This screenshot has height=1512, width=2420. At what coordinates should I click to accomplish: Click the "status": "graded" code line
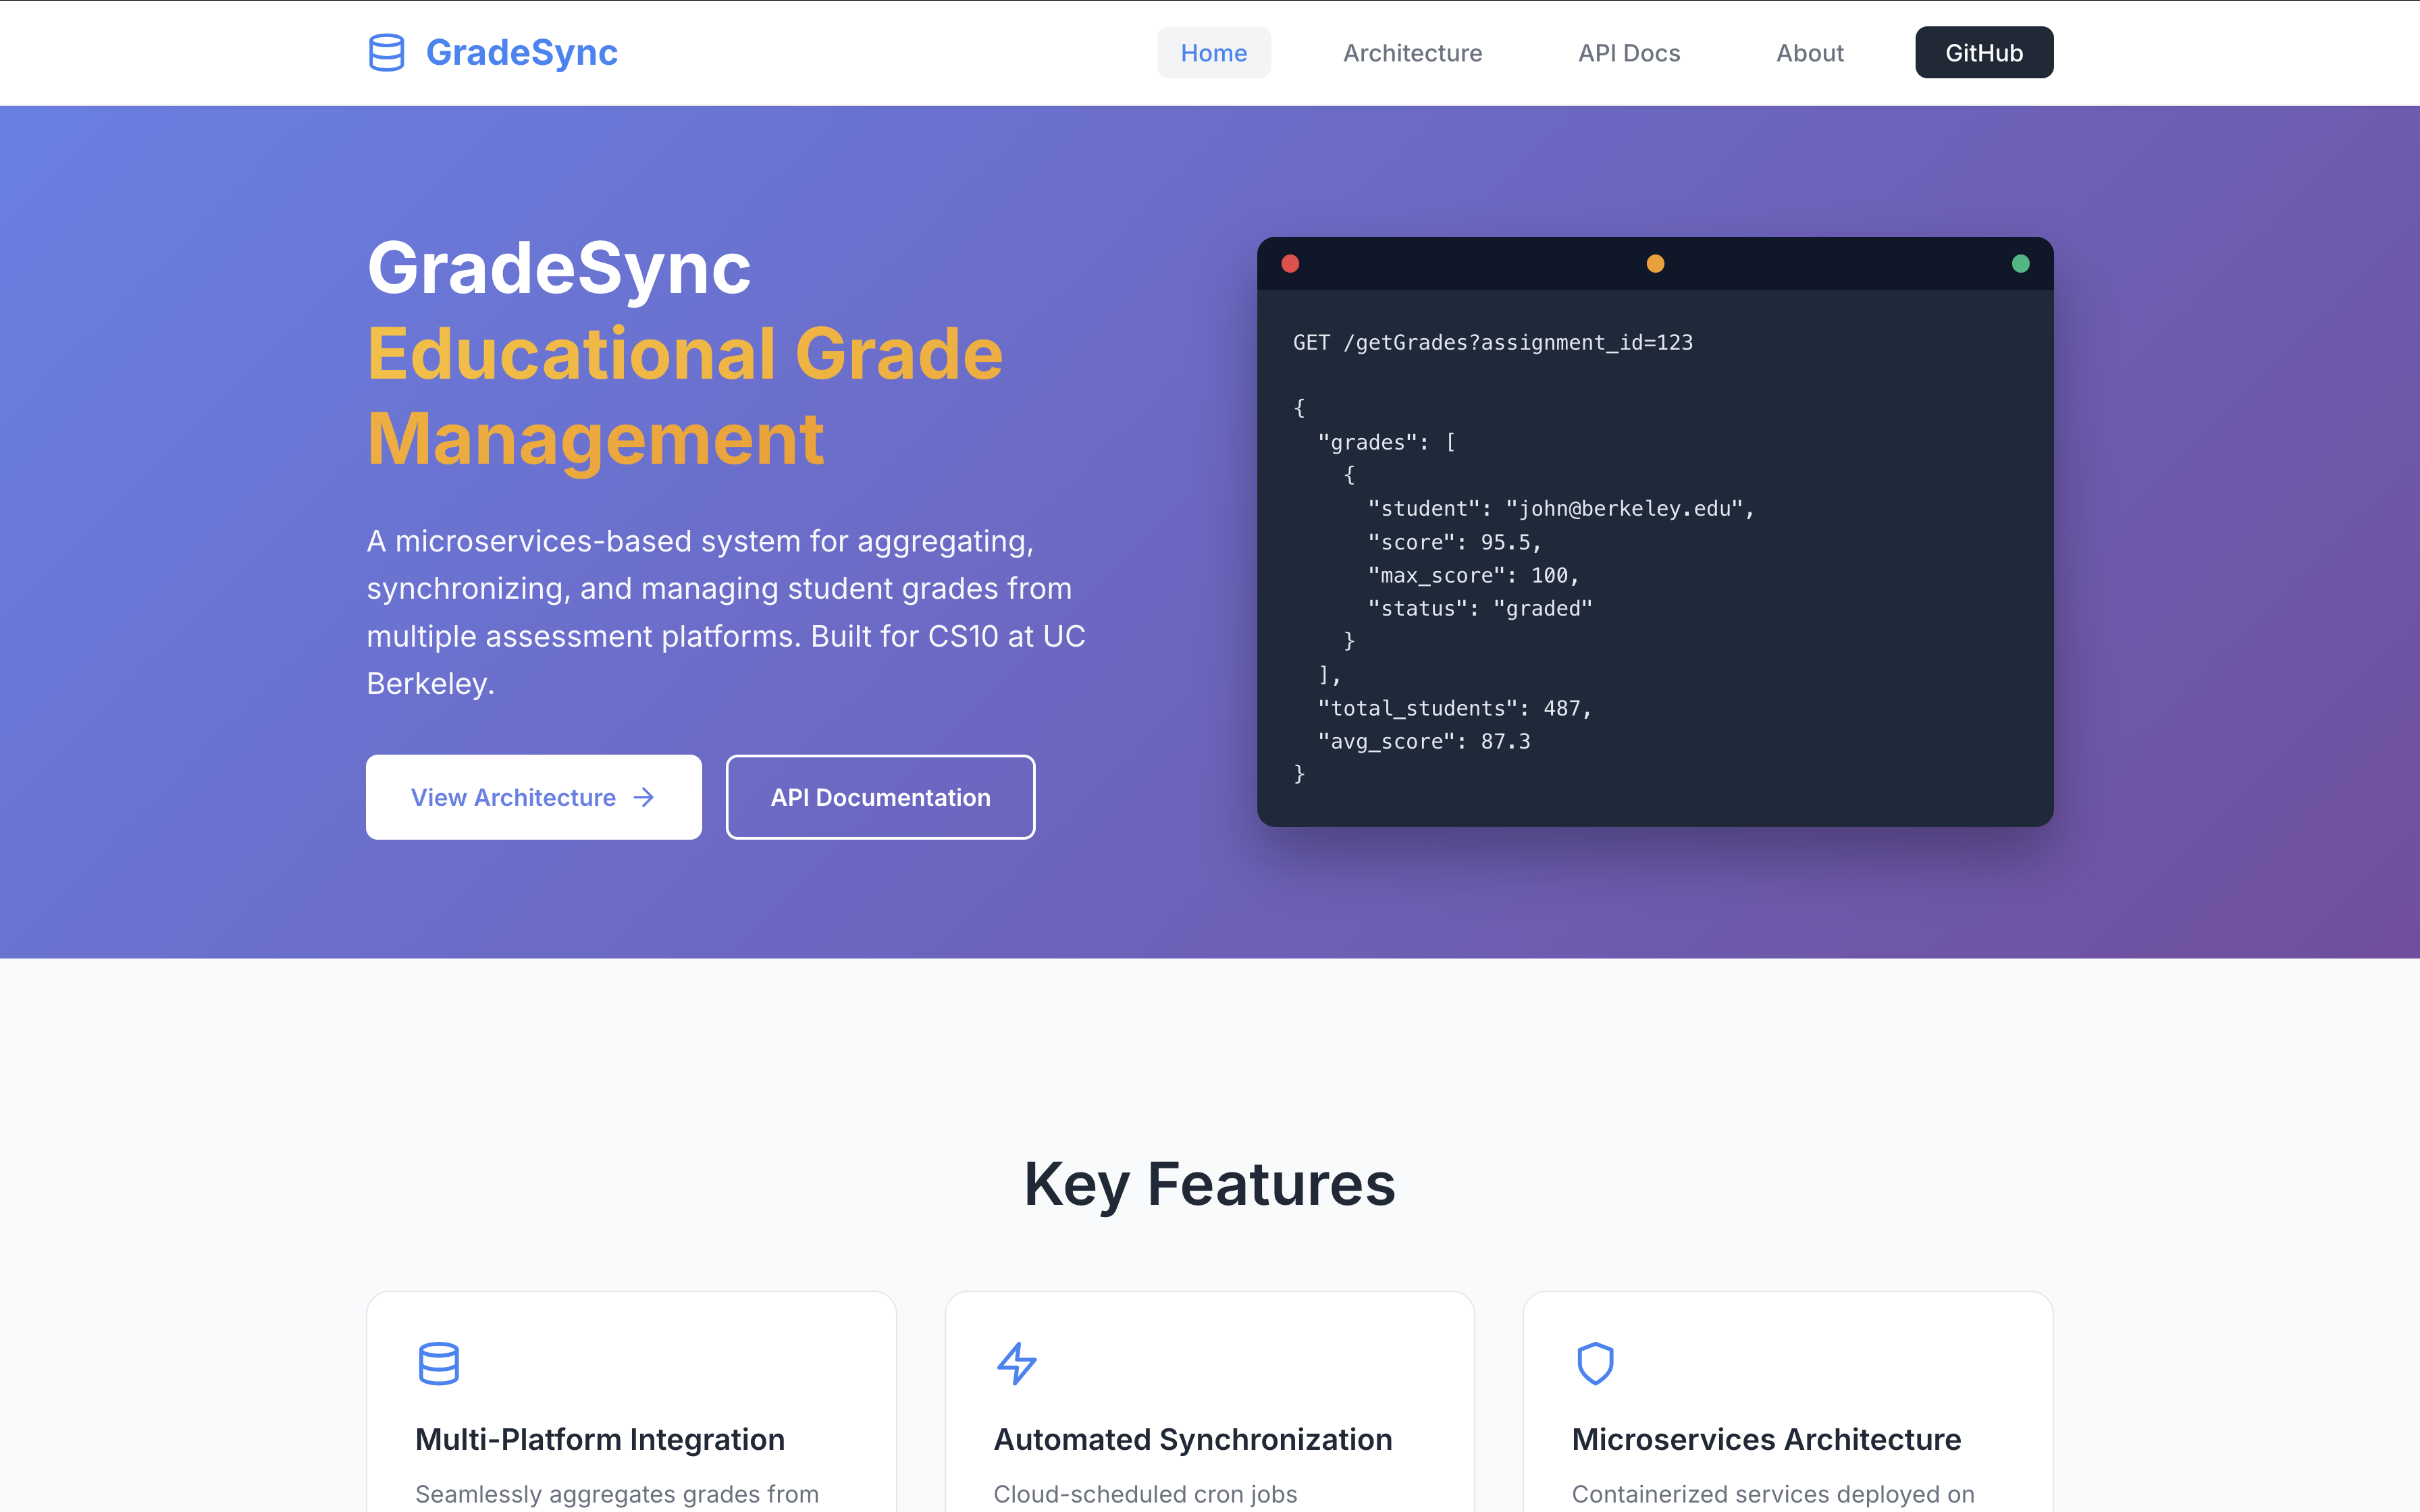point(1480,608)
